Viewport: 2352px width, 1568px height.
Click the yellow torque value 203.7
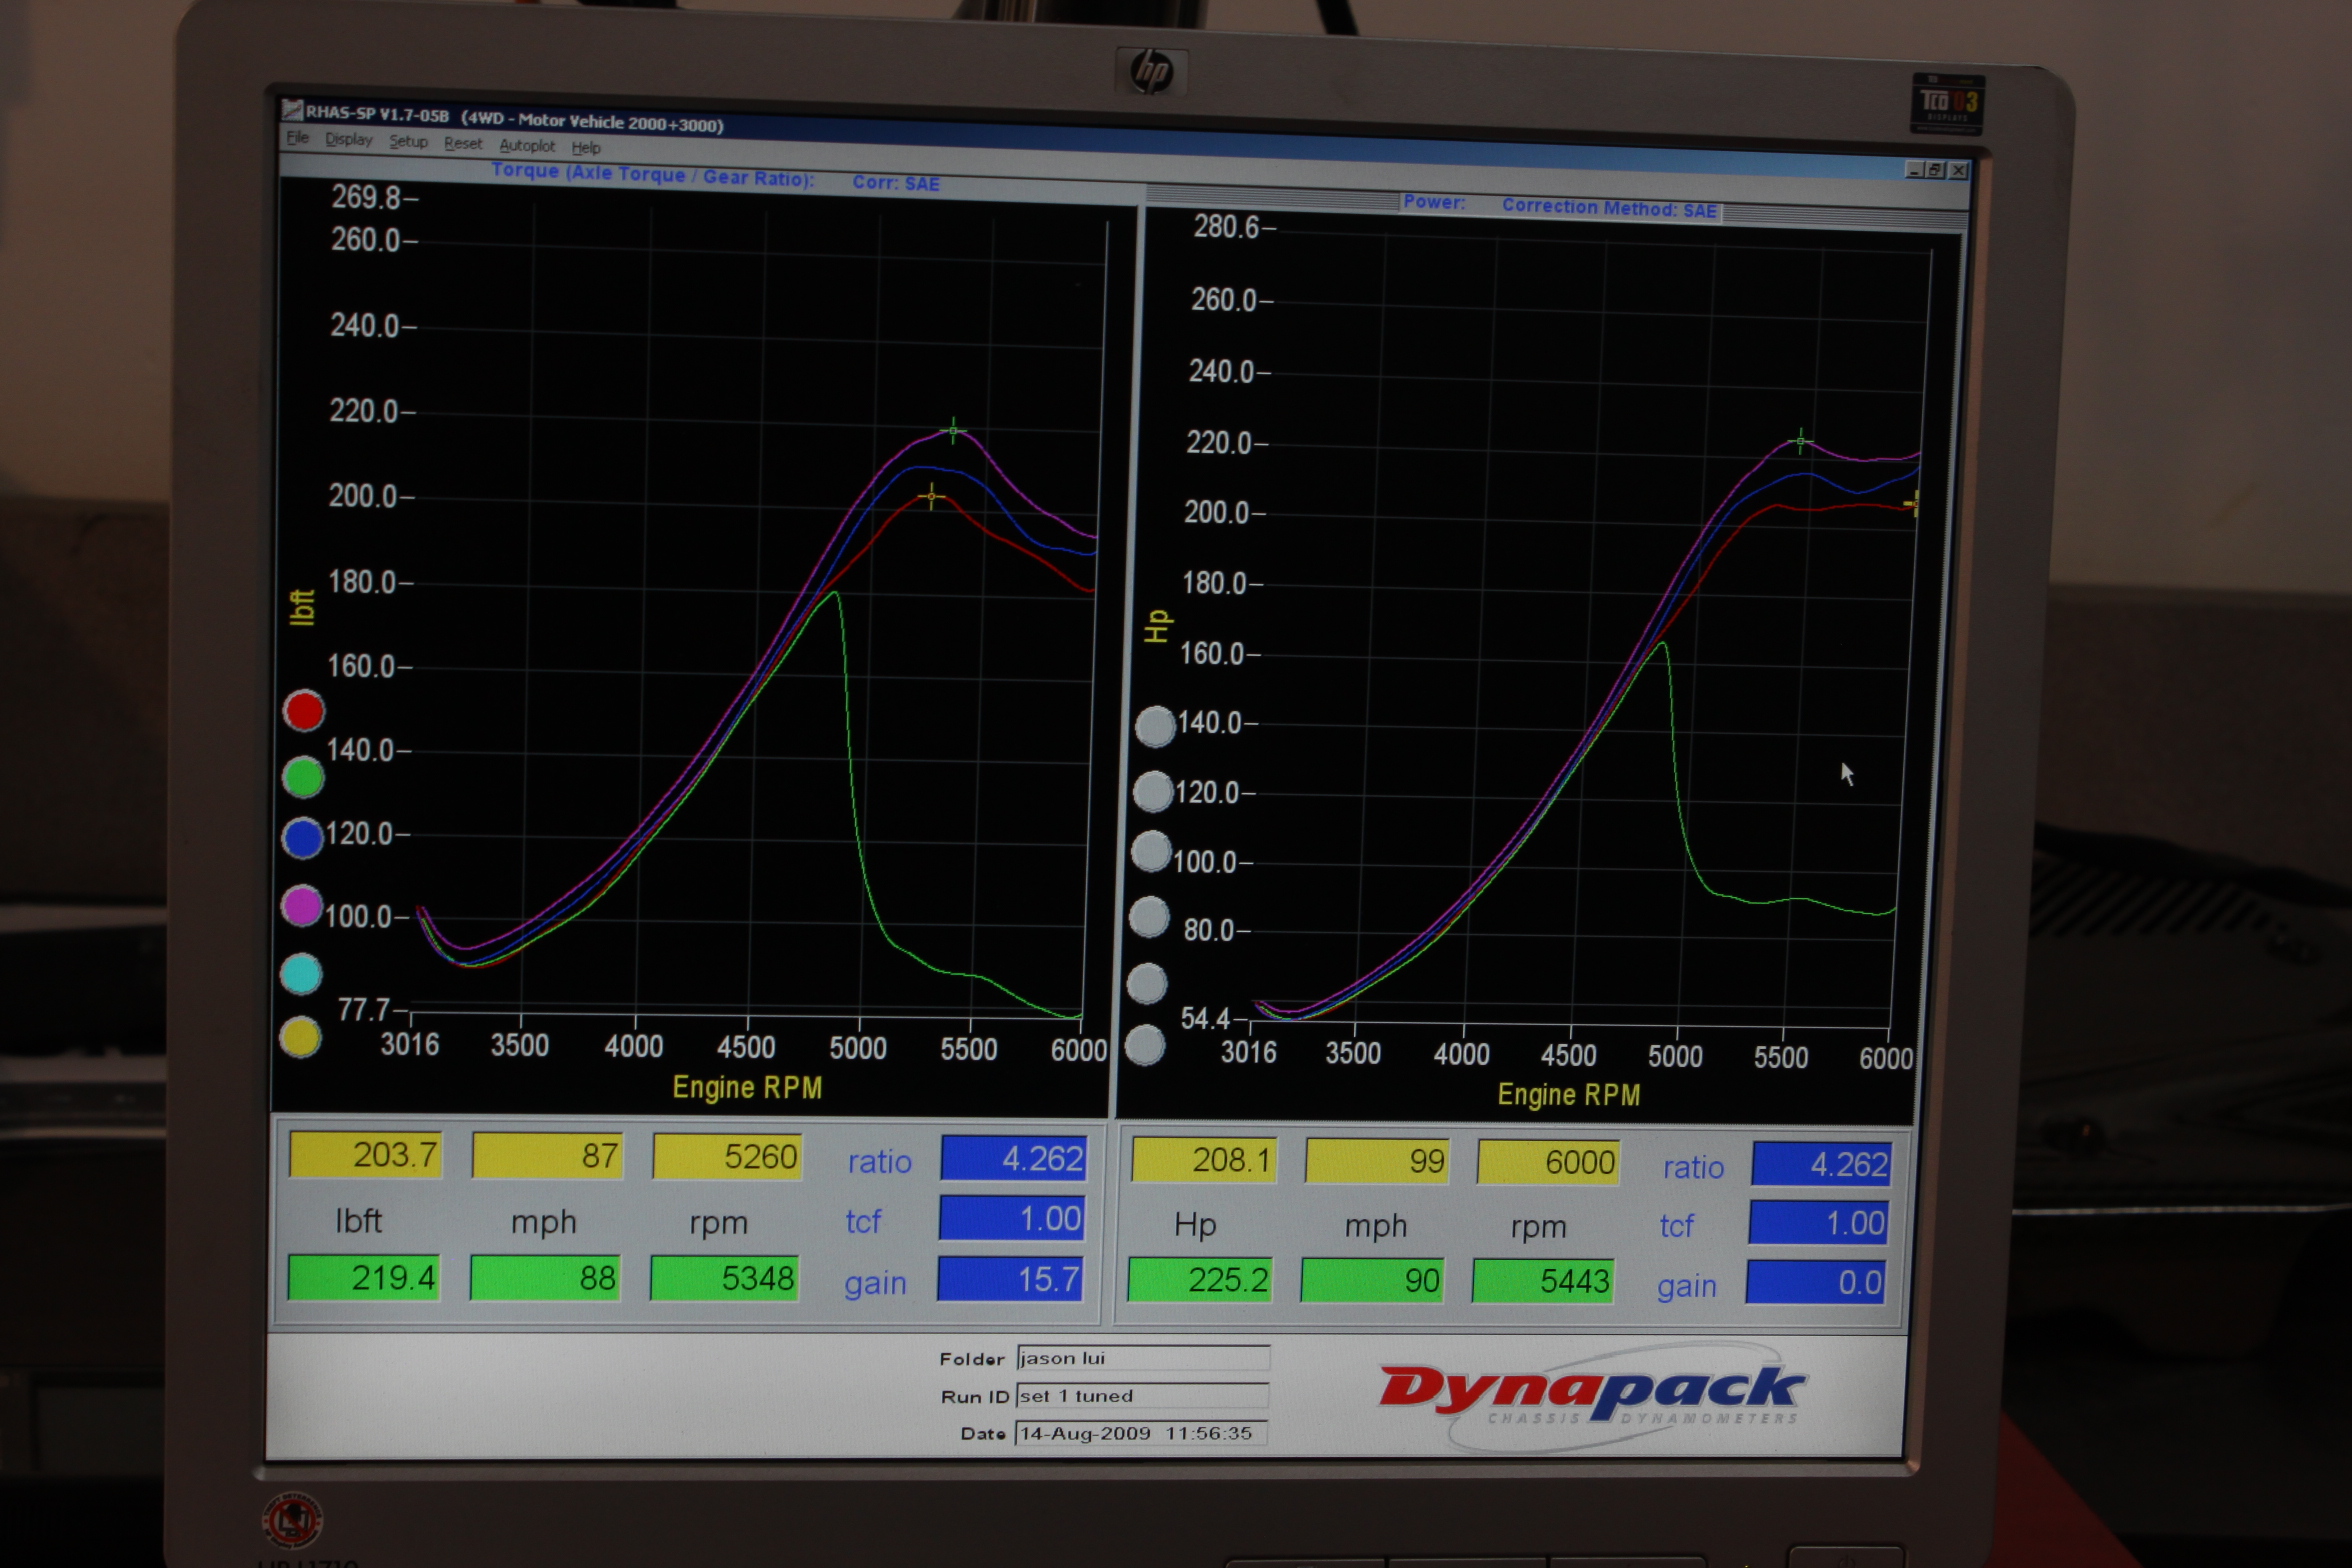(x=365, y=1155)
